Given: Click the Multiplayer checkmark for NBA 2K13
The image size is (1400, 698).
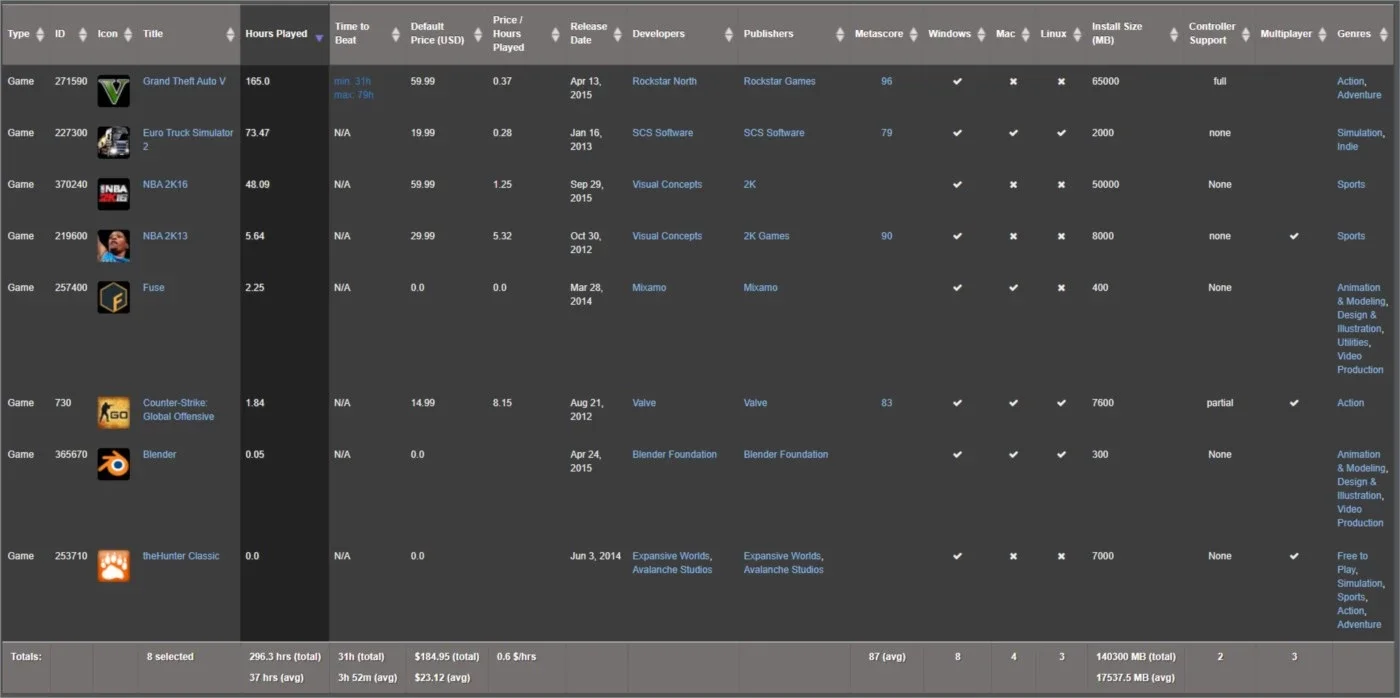Looking at the screenshot, I should [x=1294, y=237].
